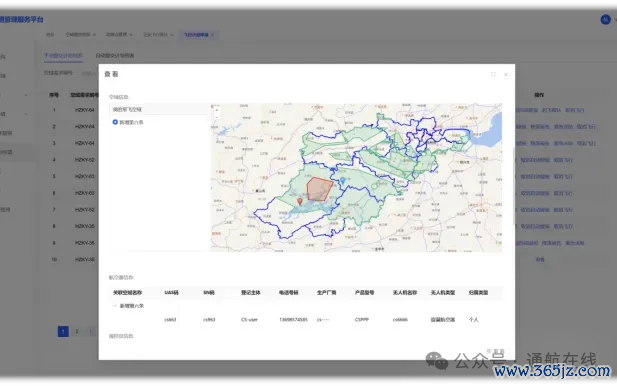
Task: Click the blue user avatar at top right
Action: (606, 19)
